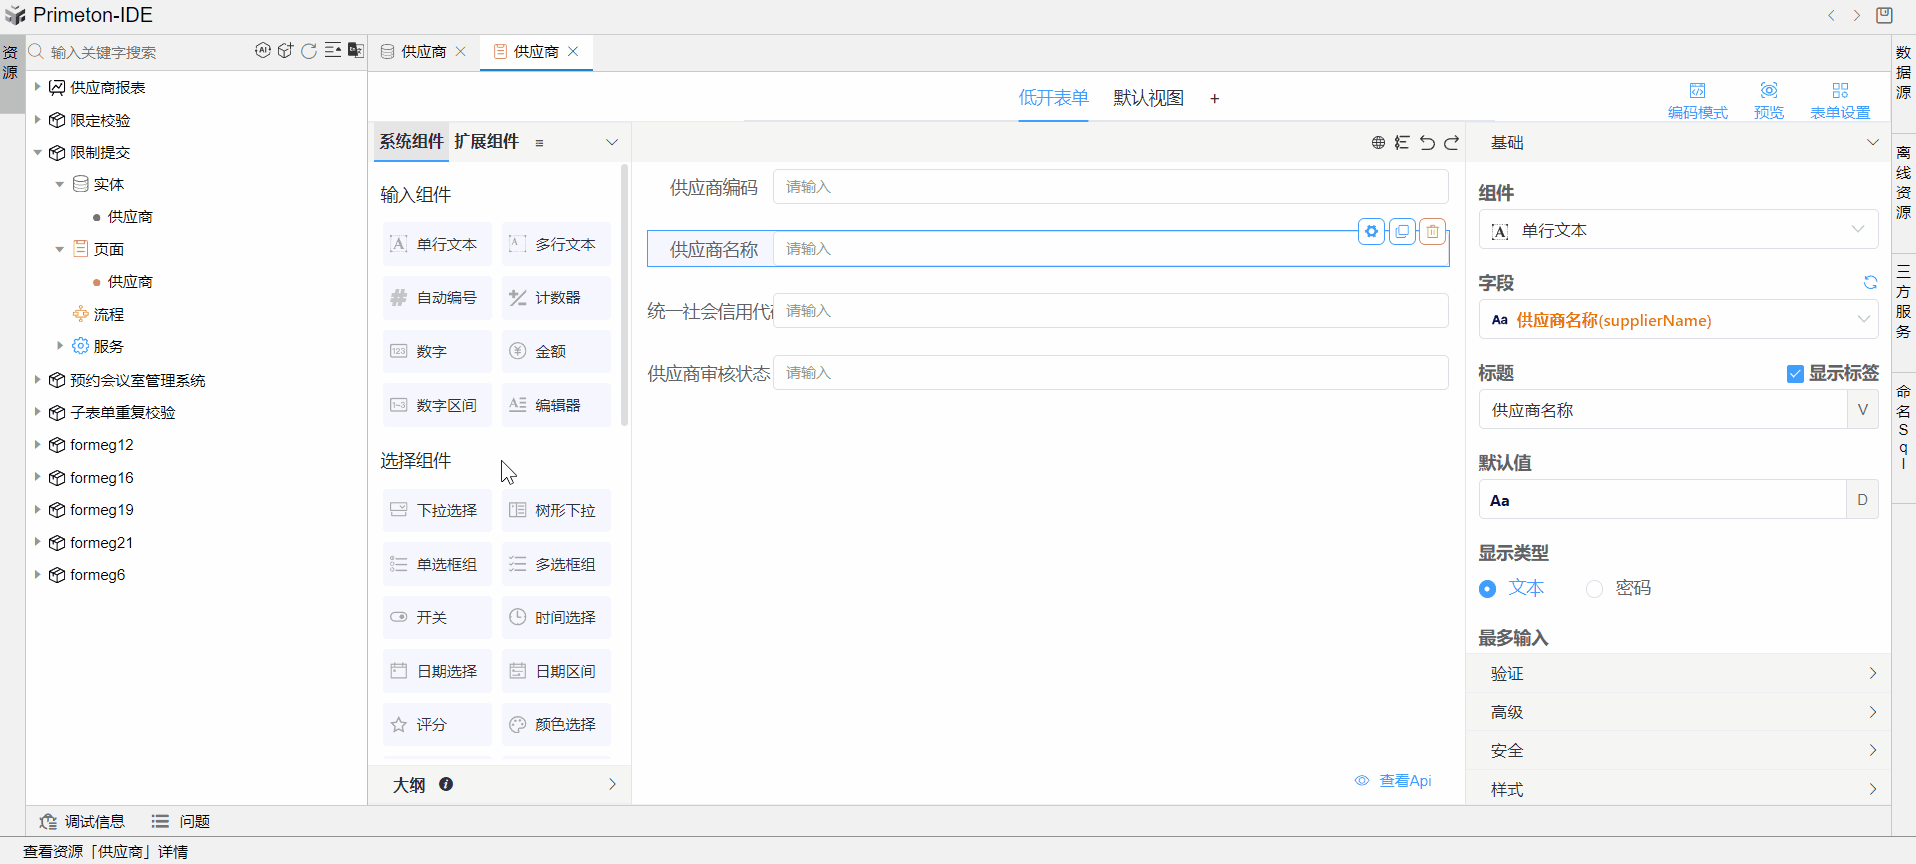Expand the 预约会议室管理系统 tree node

point(38,380)
